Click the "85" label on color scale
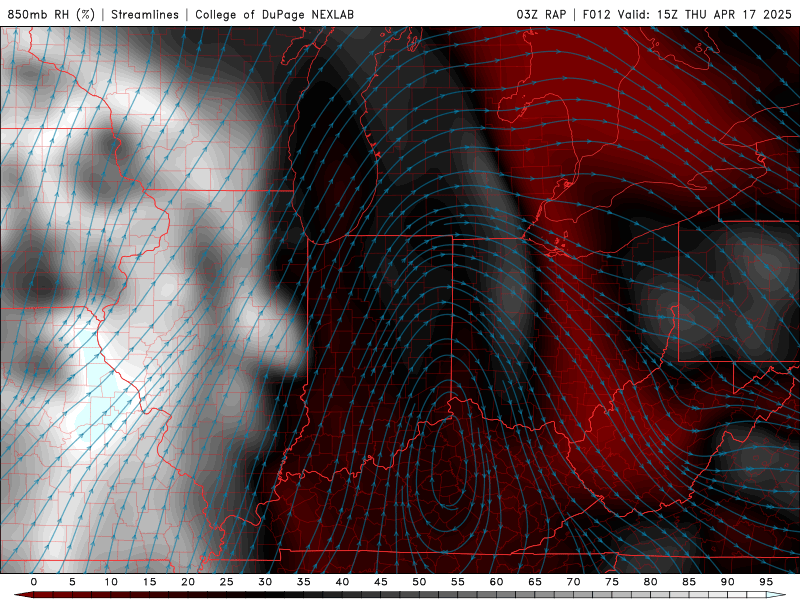The width and height of the screenshot is (800, 600). 689,582
